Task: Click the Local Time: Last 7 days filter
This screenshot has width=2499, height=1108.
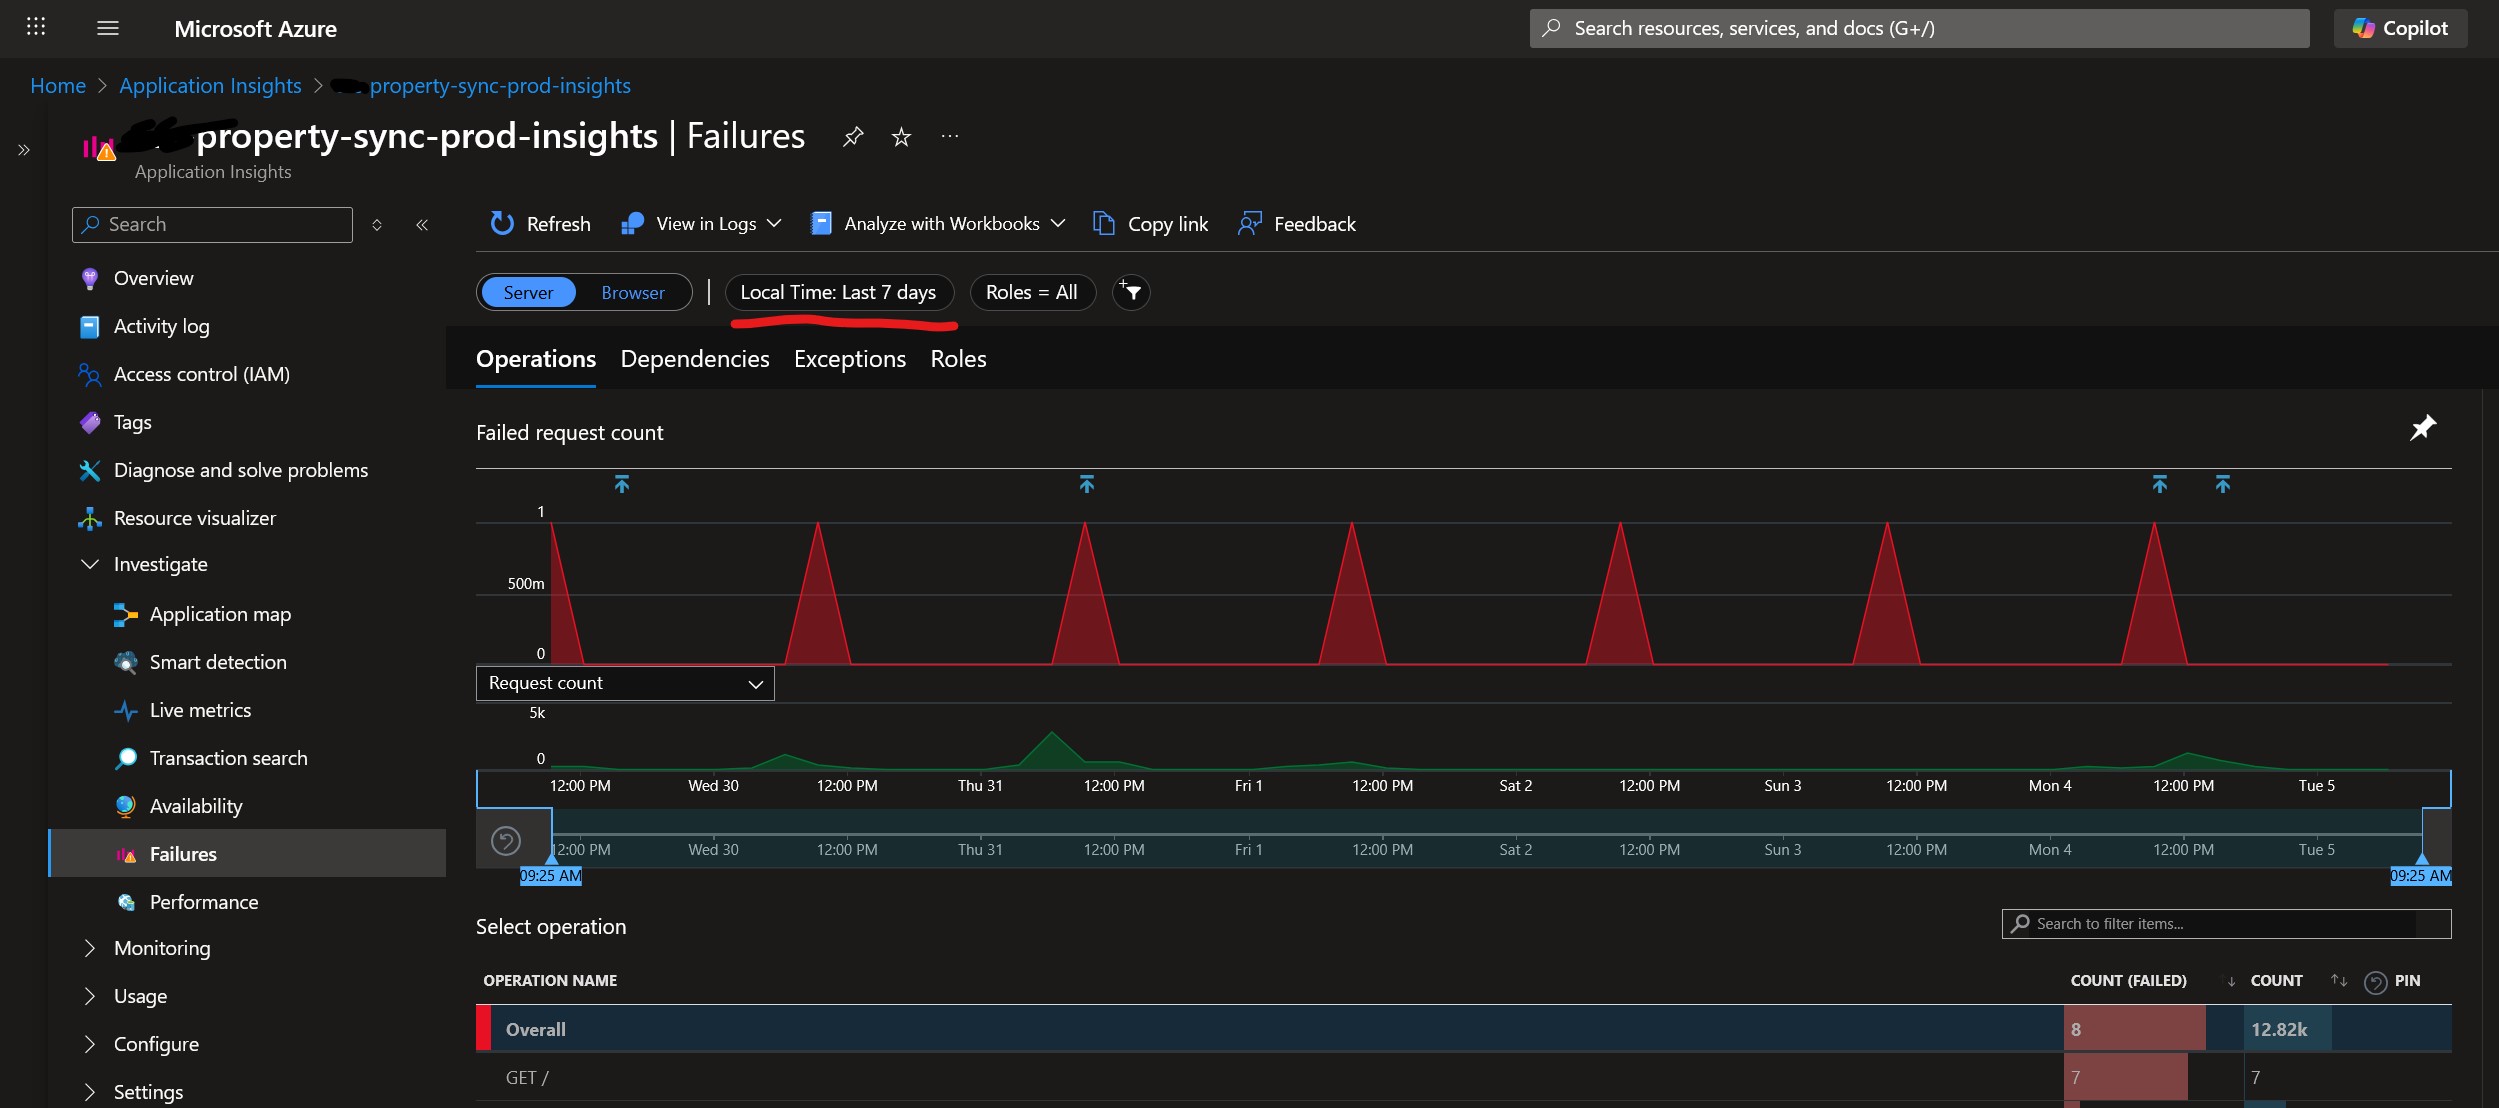Action: (838, 292)
